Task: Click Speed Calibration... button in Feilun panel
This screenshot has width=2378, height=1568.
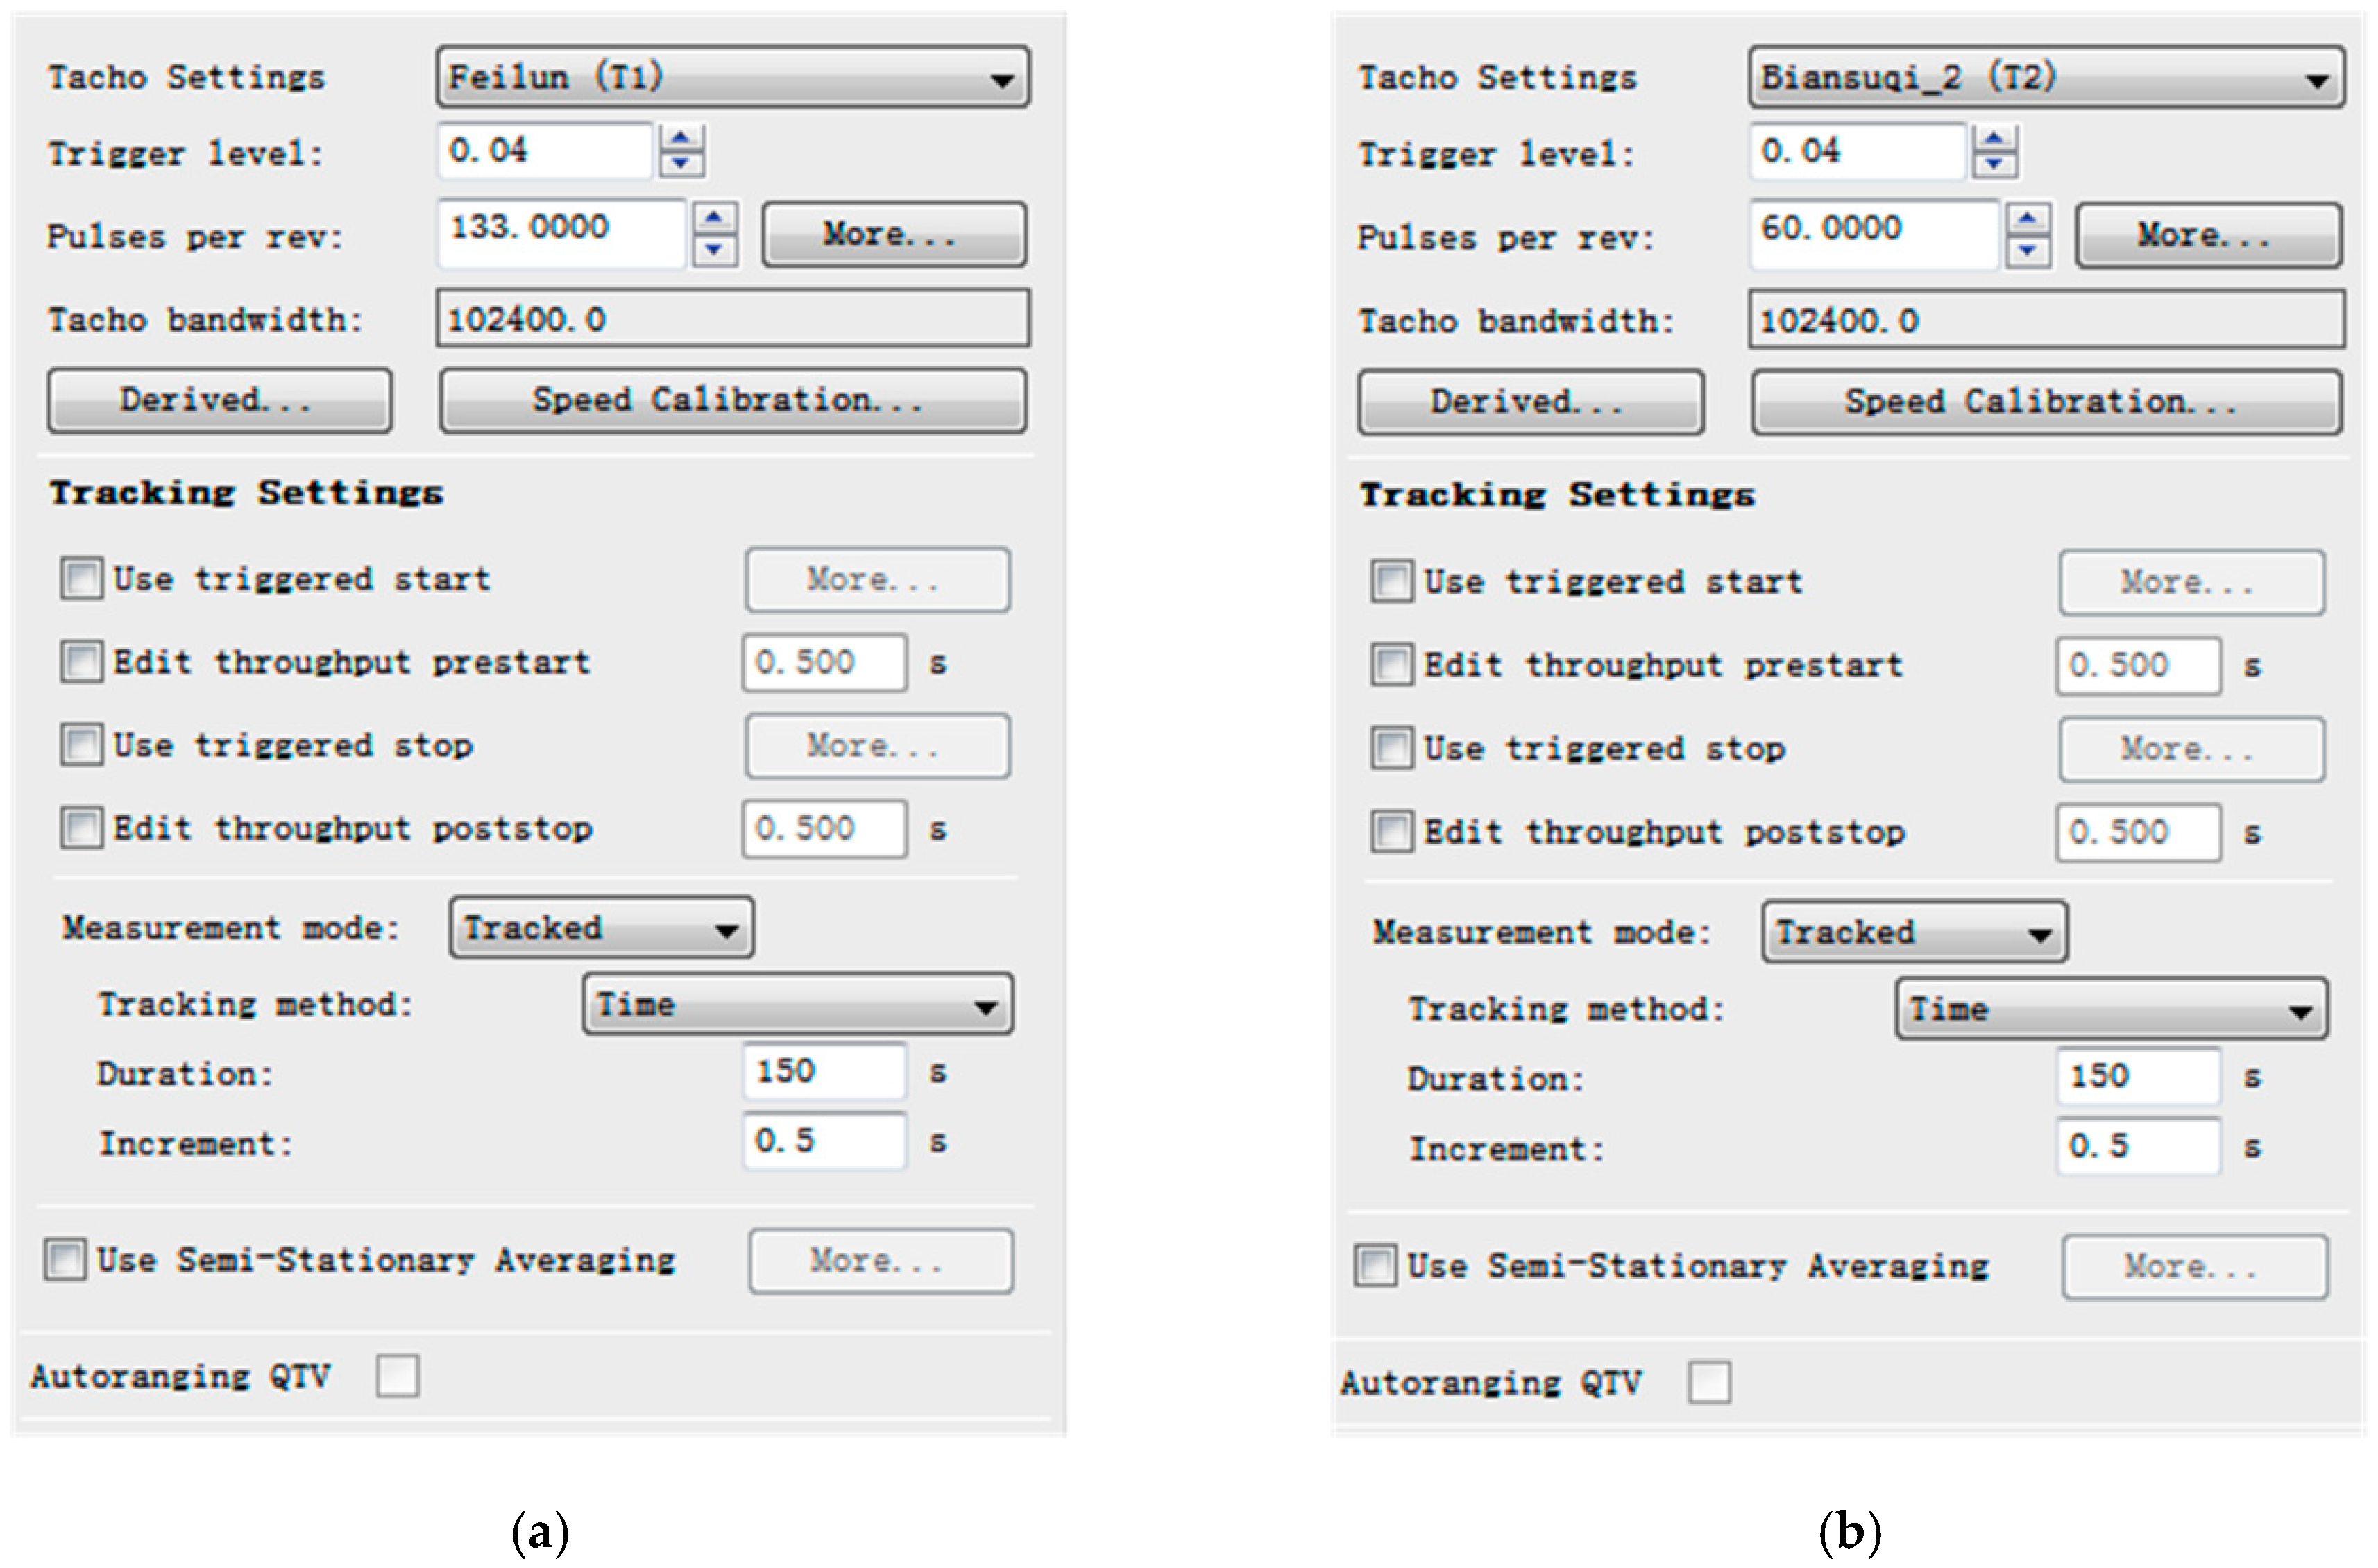Action: [732, 400]
